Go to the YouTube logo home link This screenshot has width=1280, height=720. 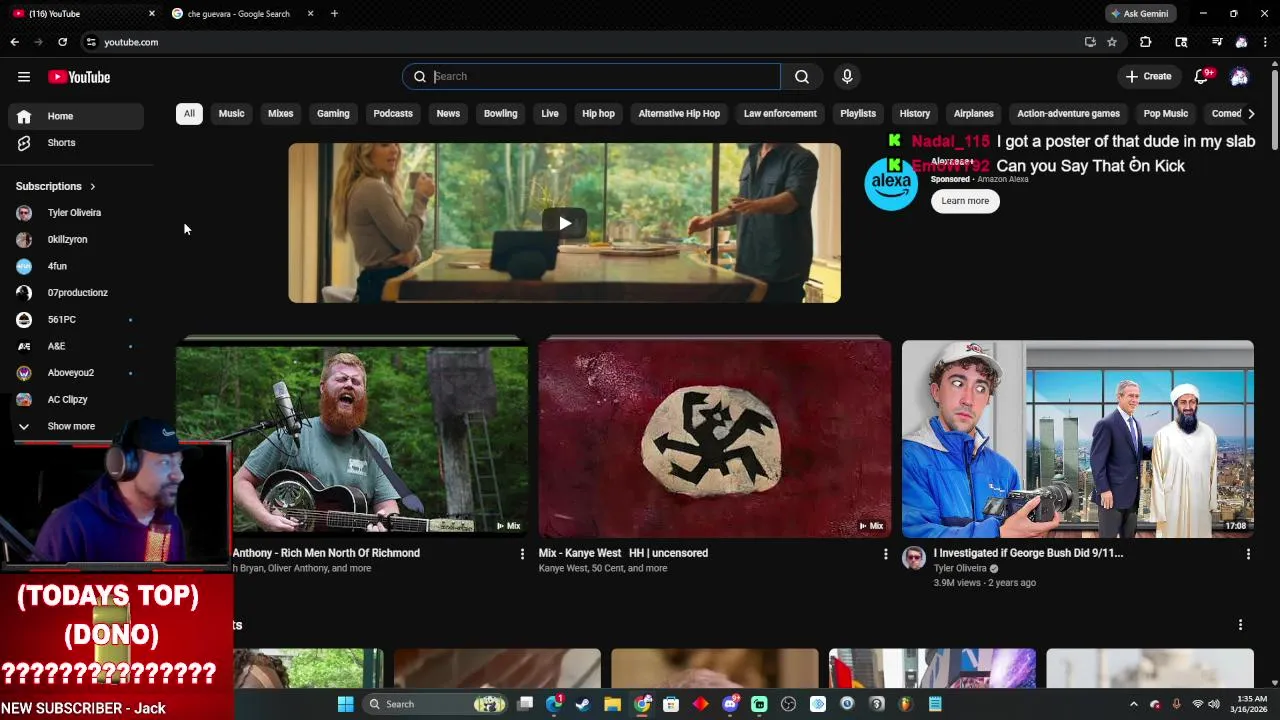click(79, 77)
